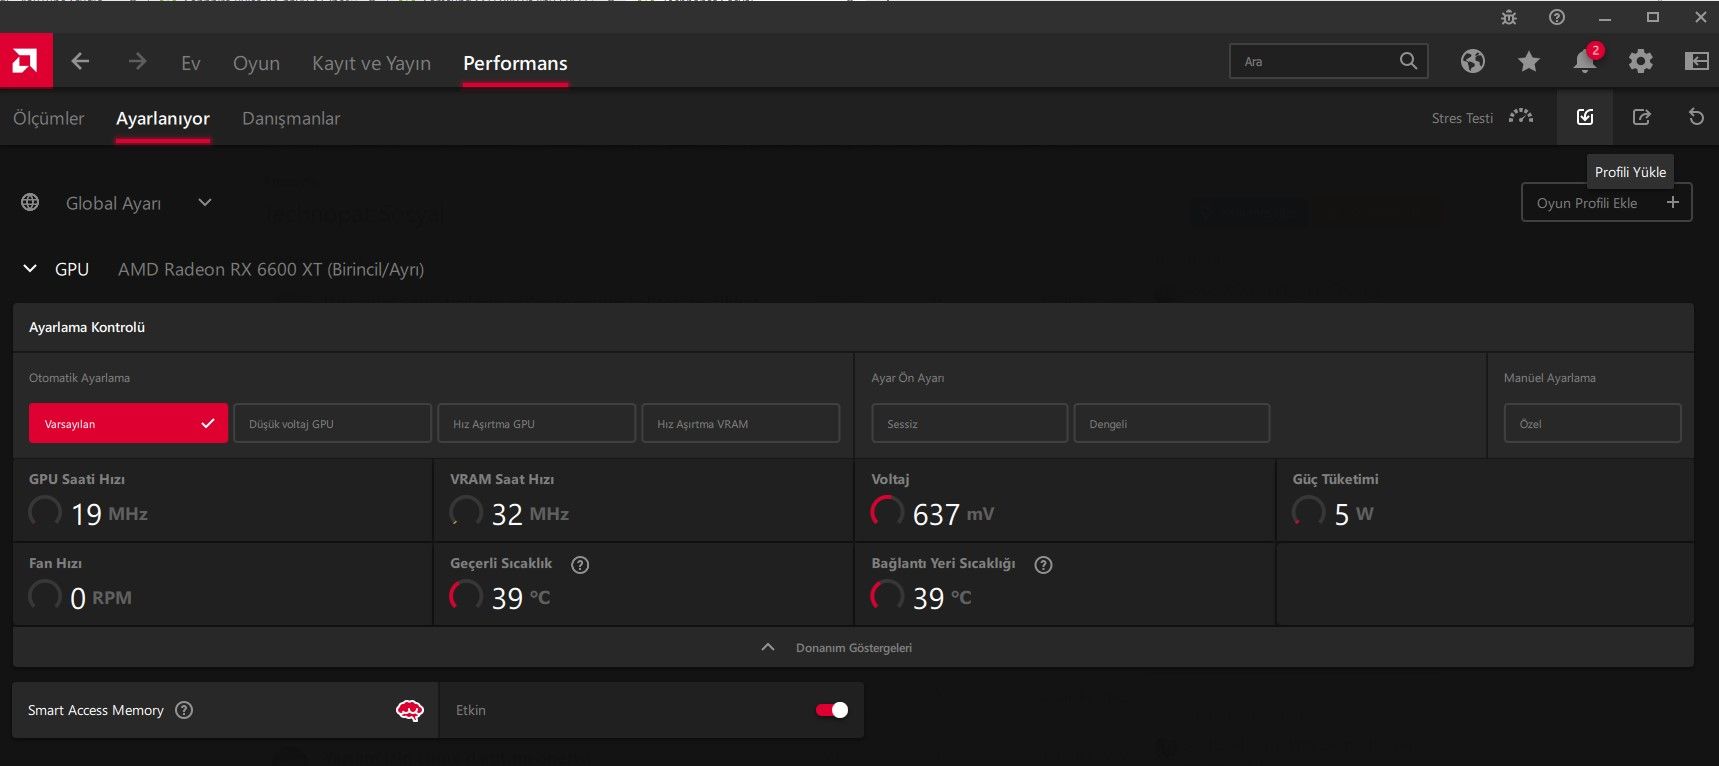Click the Stres Testi label

coord(1462,118)
